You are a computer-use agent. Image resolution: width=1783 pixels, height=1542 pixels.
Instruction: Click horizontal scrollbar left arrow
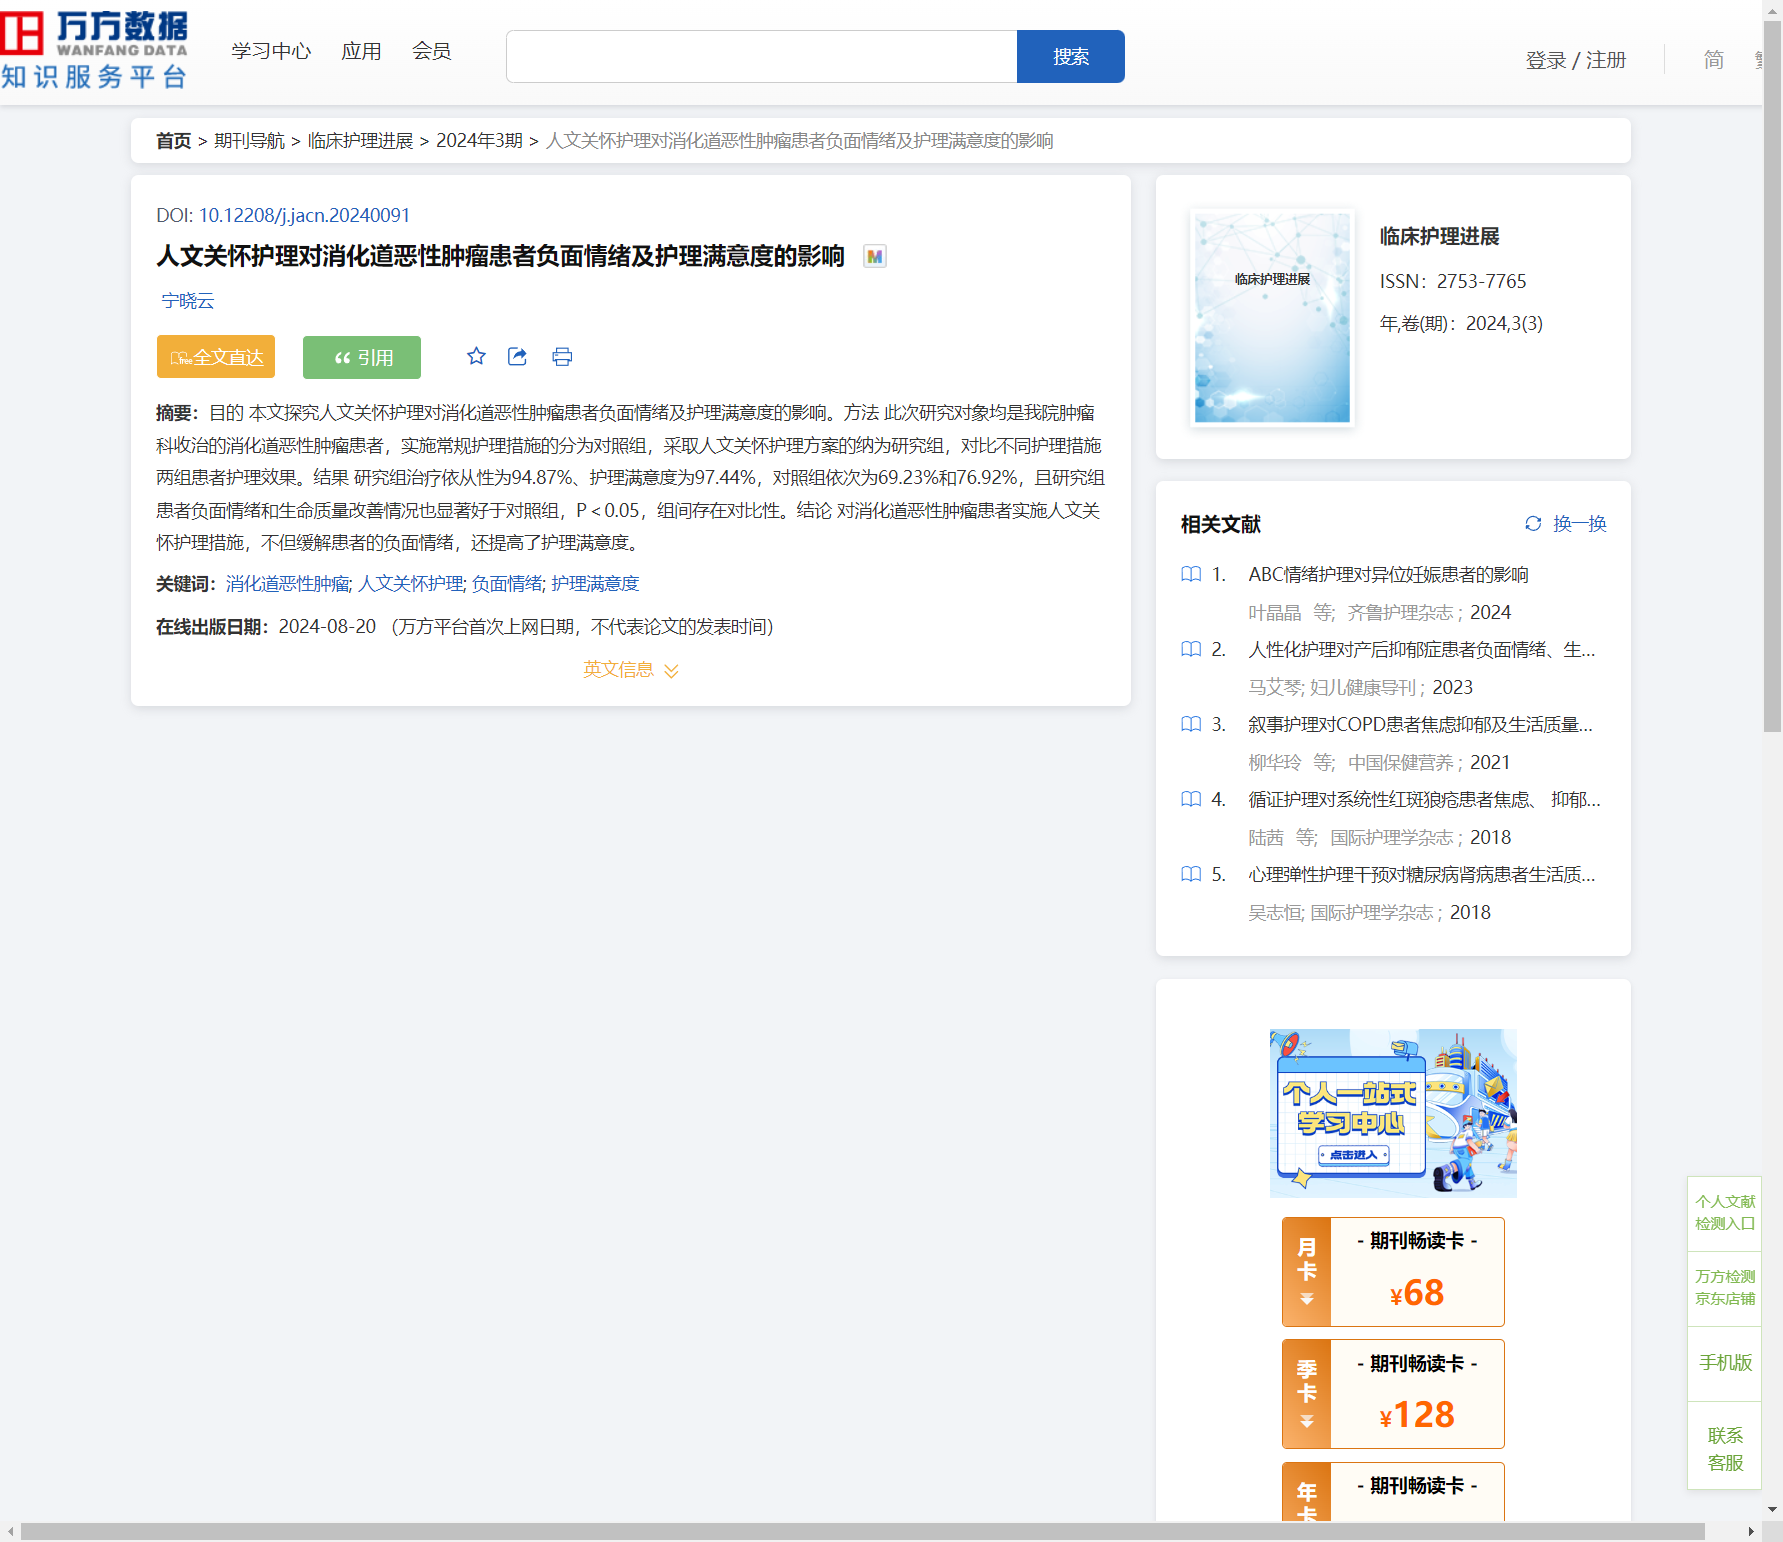pos(10,1532)
